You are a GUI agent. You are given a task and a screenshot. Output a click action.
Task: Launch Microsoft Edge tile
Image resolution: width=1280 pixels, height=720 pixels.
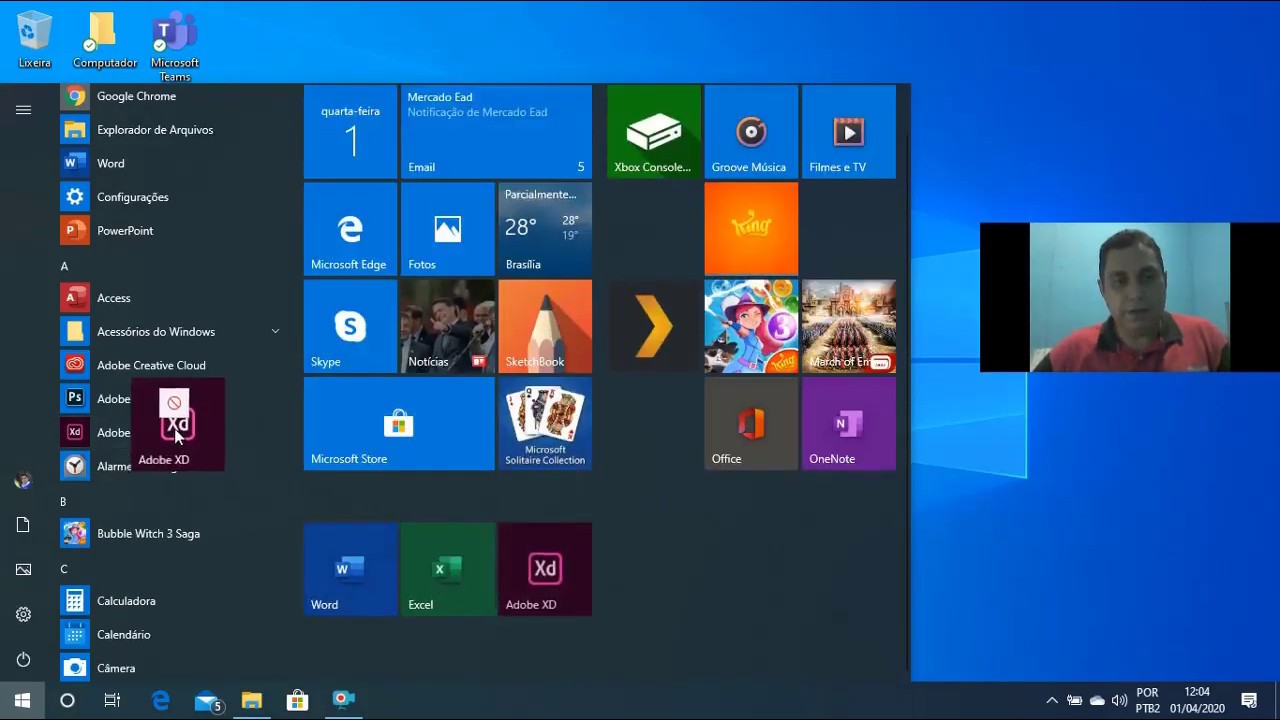click(x=350, y=229)
